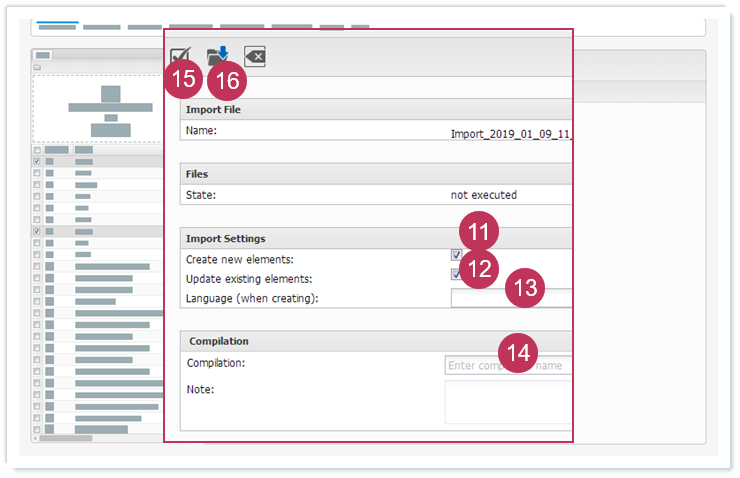Click the import file name value

point(510,132)
